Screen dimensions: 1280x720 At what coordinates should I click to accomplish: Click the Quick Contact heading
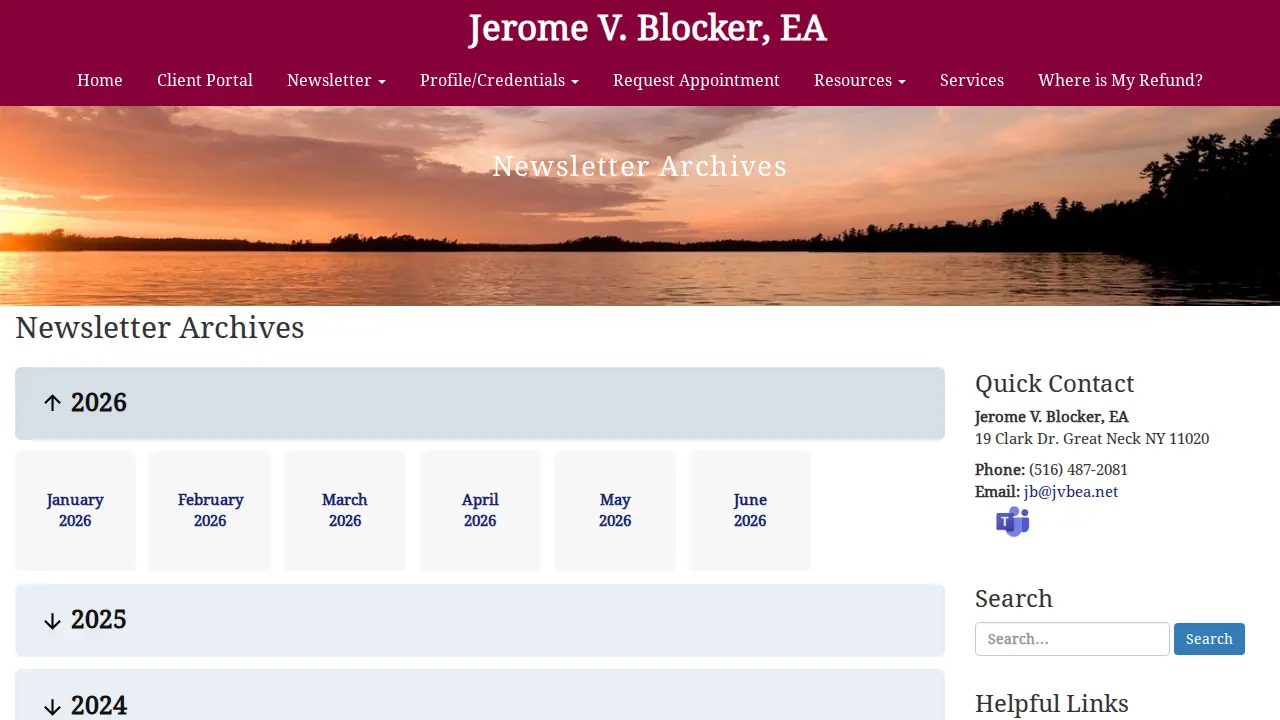(x=1054, y=384)
